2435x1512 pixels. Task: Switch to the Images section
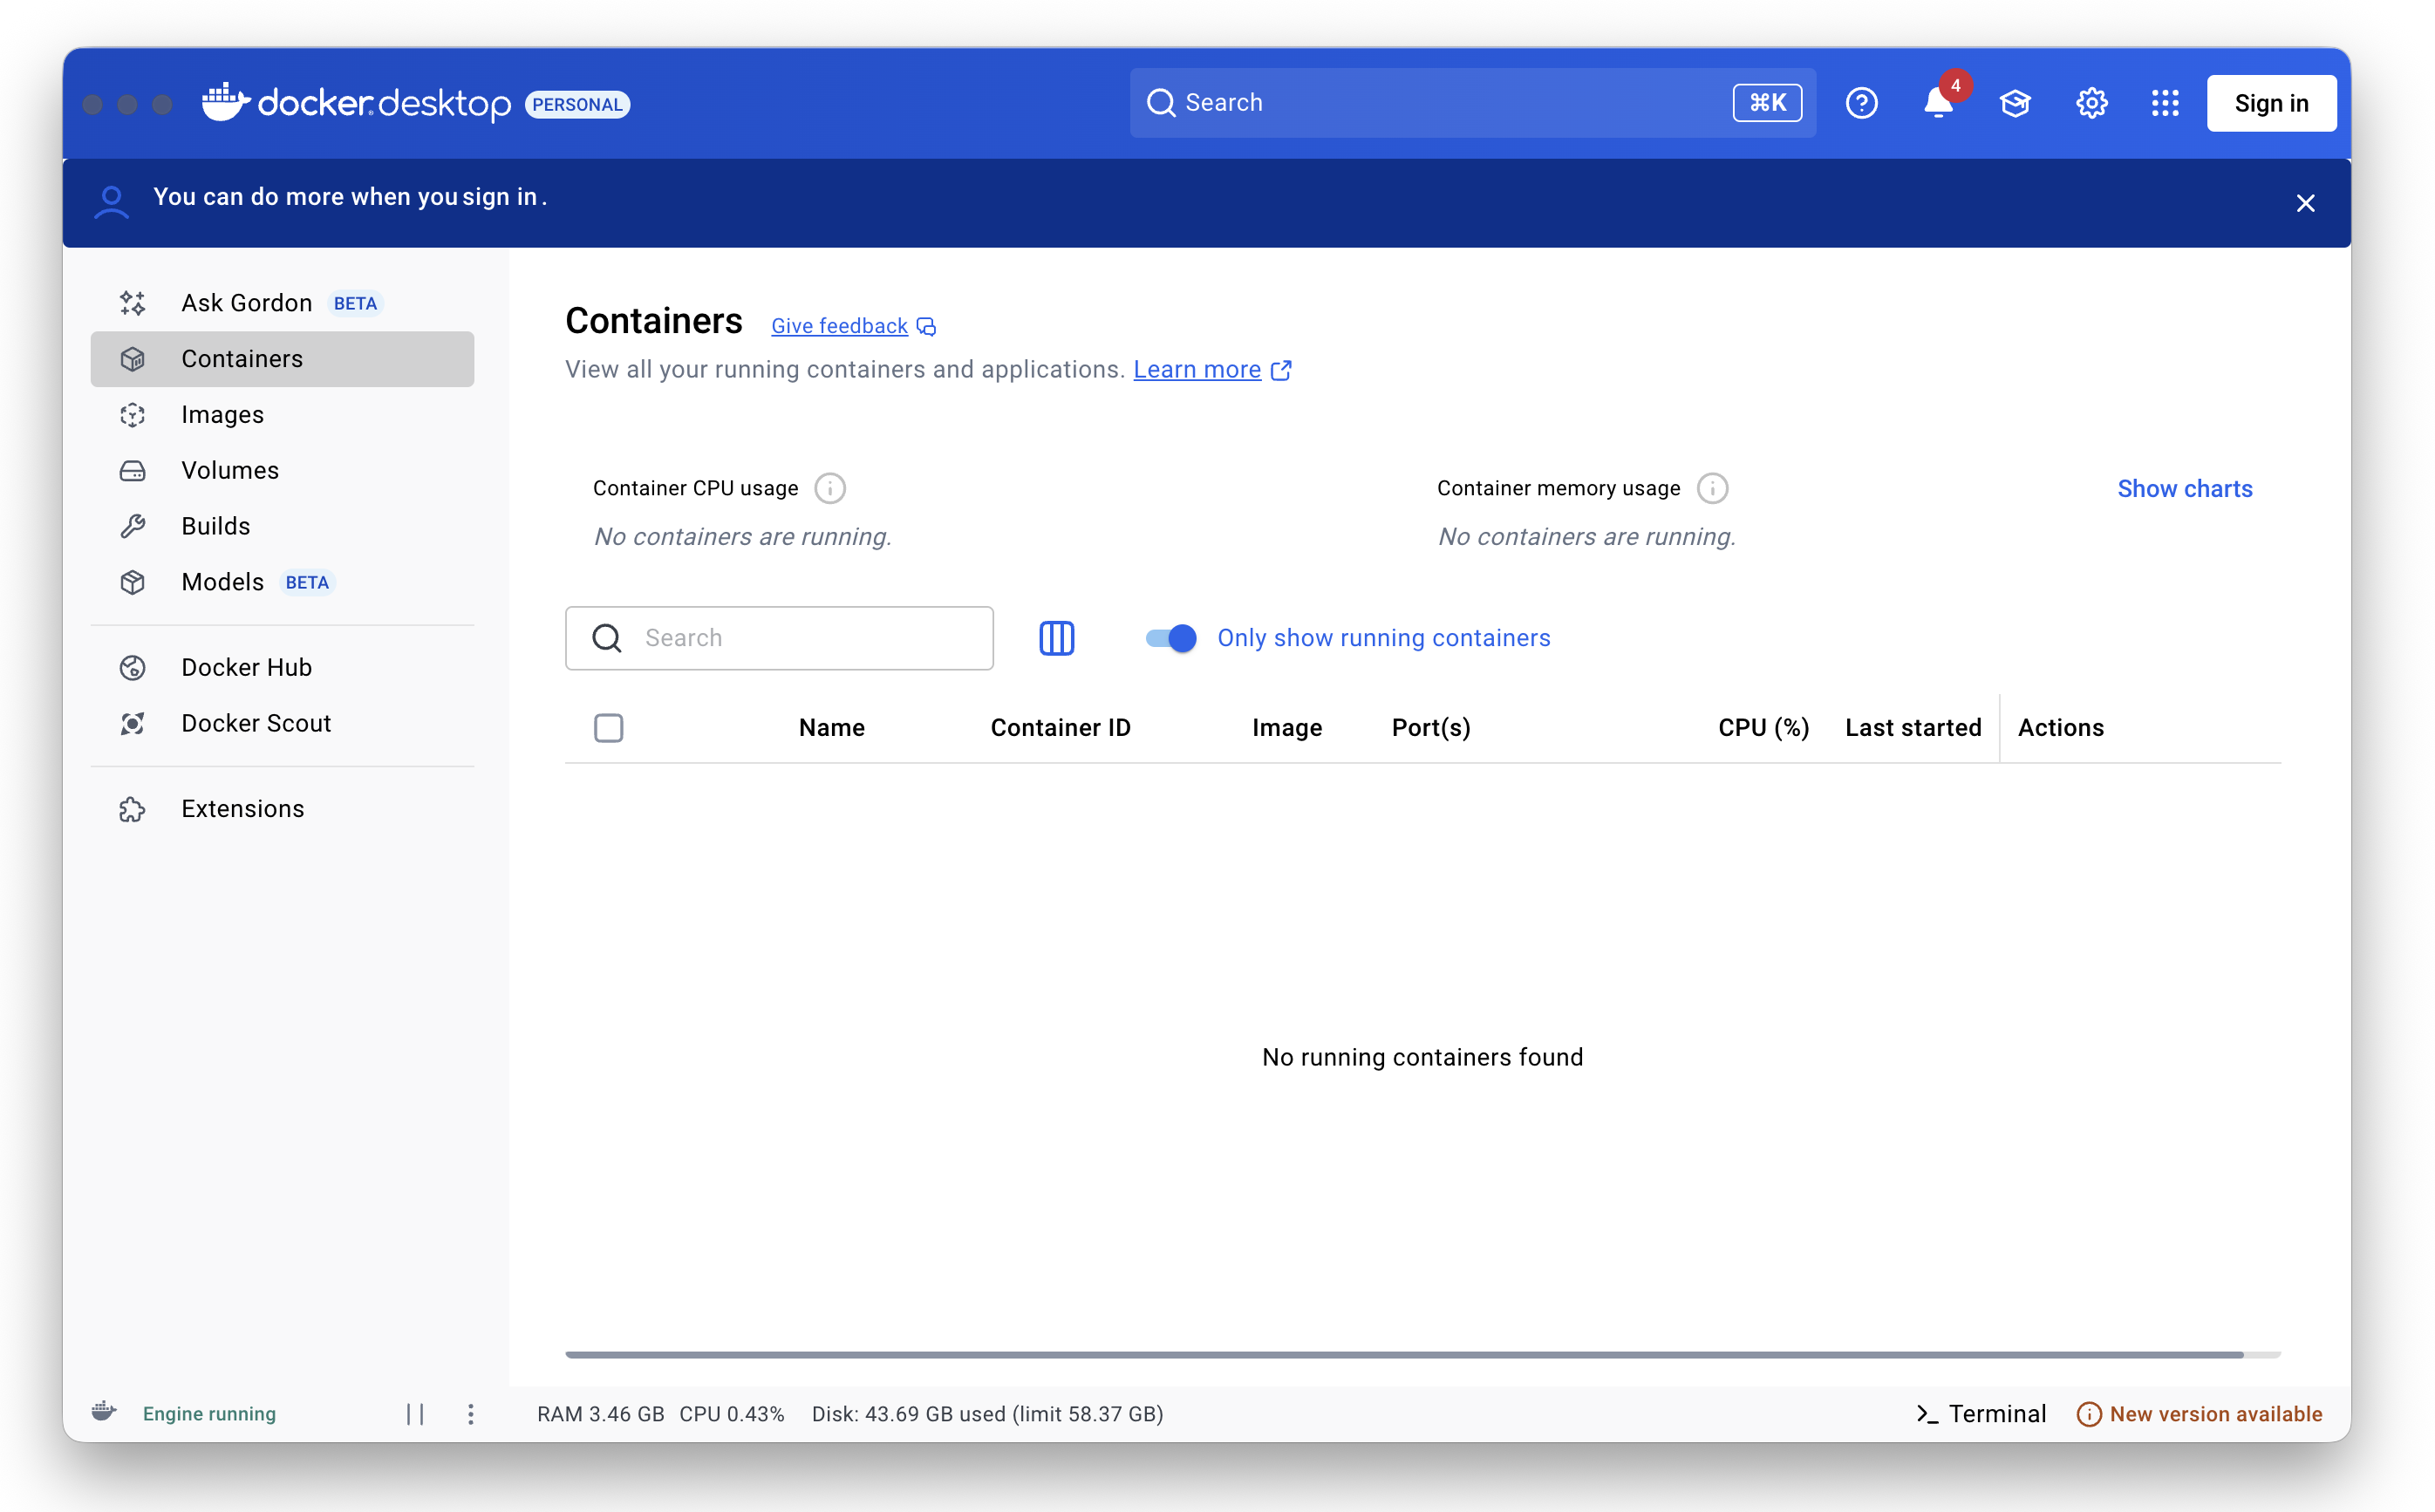coord(222,414)
